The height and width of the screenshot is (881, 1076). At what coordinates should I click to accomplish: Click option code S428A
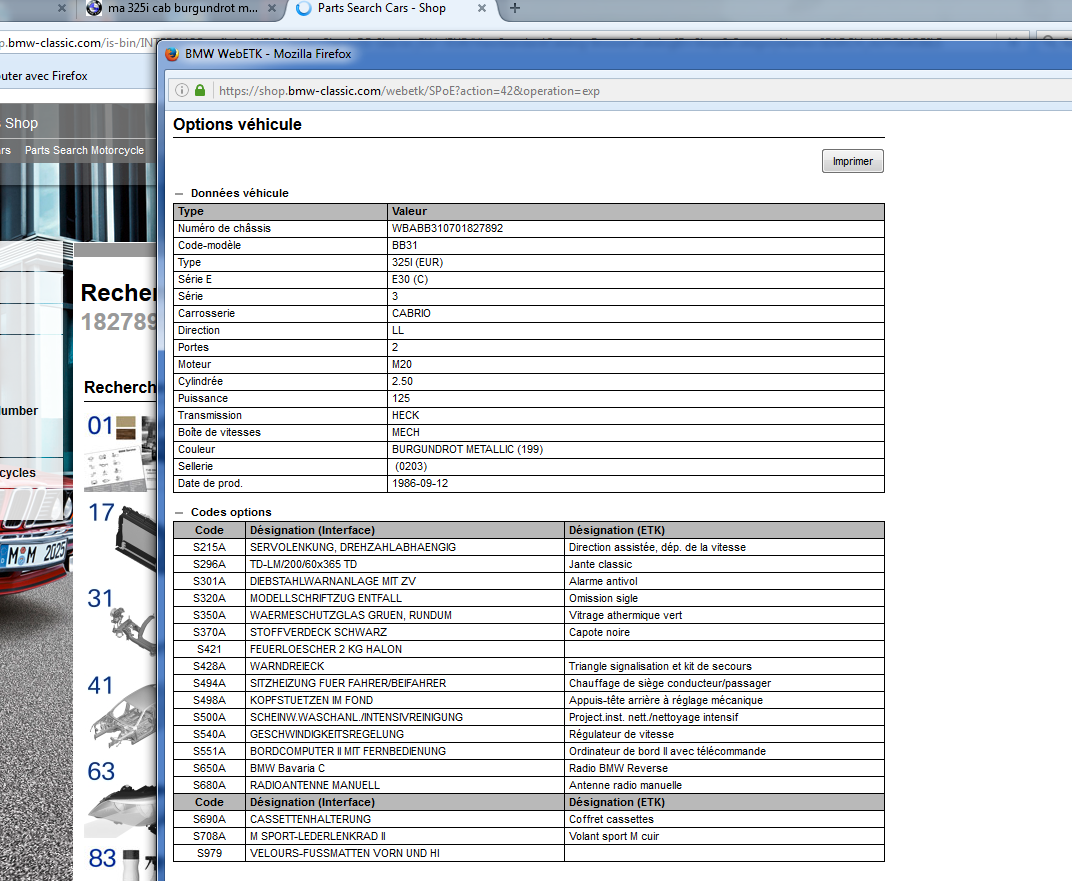(x=209, y=666)
